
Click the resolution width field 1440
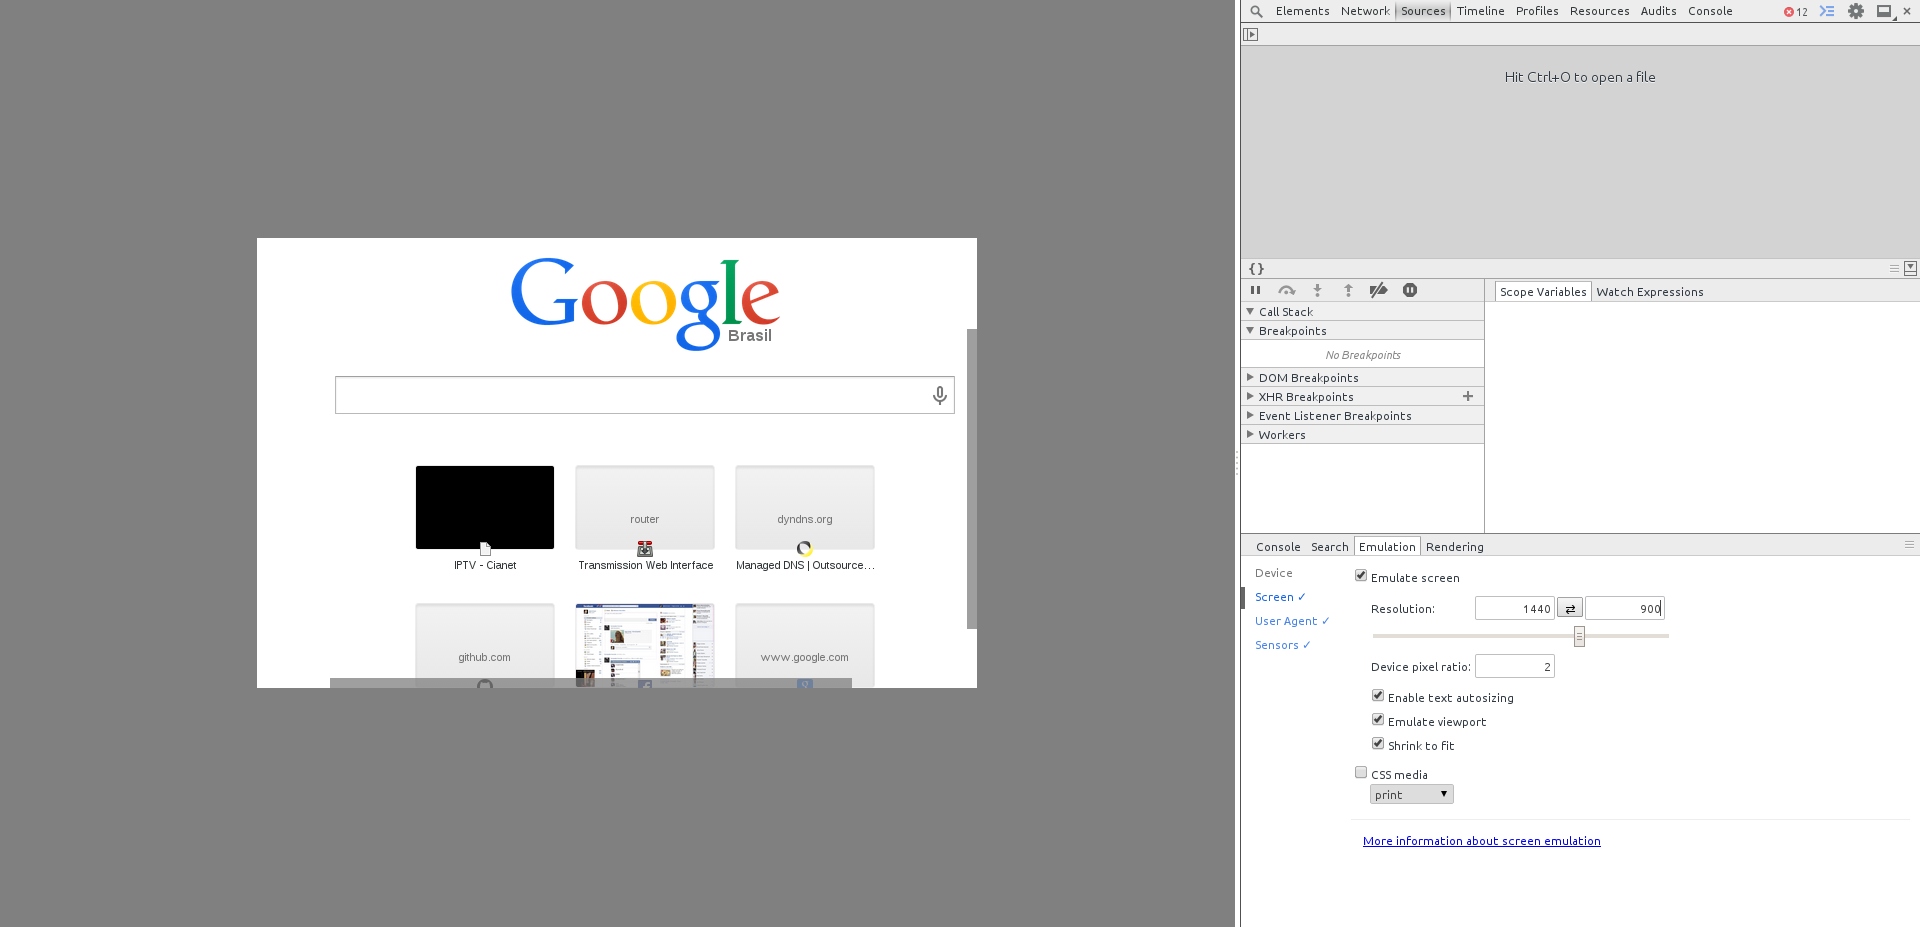coord(1514,608)
